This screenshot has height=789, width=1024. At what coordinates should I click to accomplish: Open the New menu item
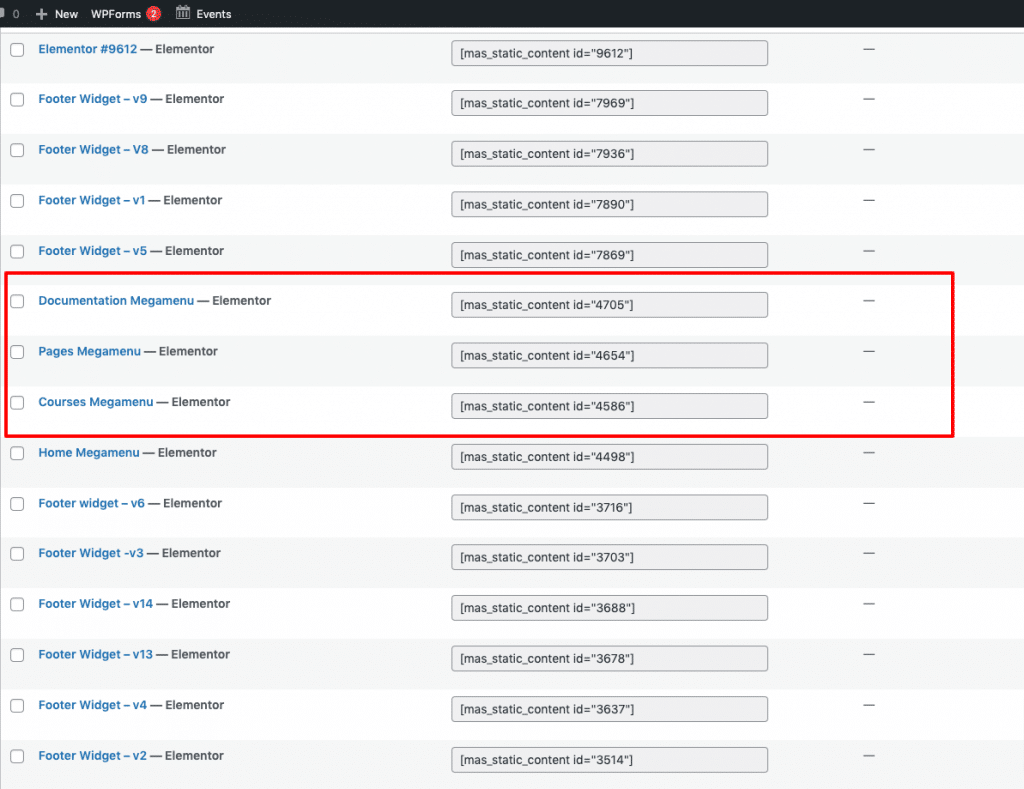66,14
